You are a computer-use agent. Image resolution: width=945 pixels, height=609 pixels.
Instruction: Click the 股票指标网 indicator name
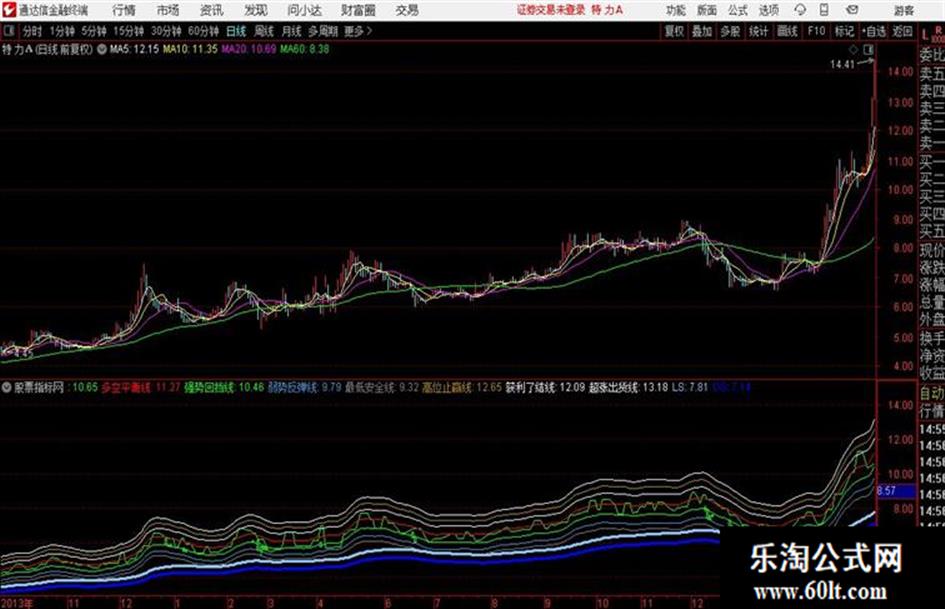(x=39, y=387)
